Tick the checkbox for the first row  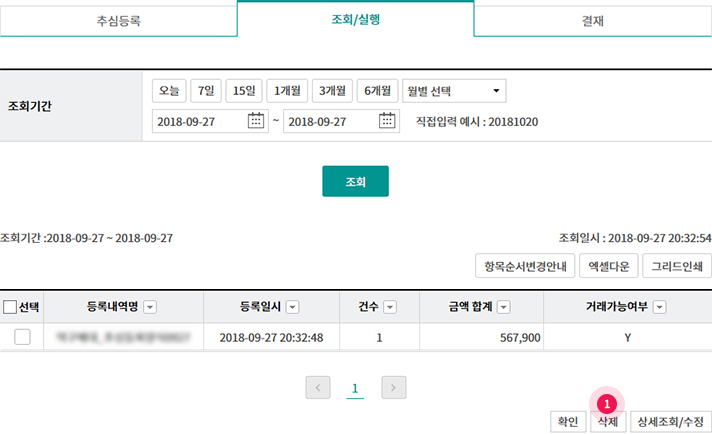[x=22, y=338]
